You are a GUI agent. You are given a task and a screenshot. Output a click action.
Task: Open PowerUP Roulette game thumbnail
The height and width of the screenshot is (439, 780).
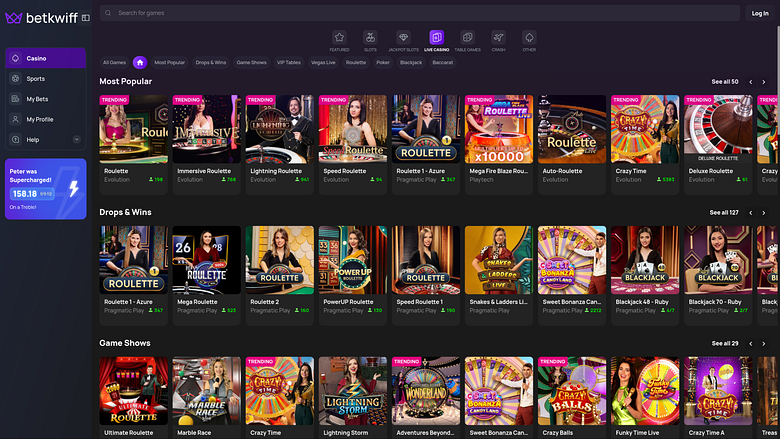click(x=353, y=260)
